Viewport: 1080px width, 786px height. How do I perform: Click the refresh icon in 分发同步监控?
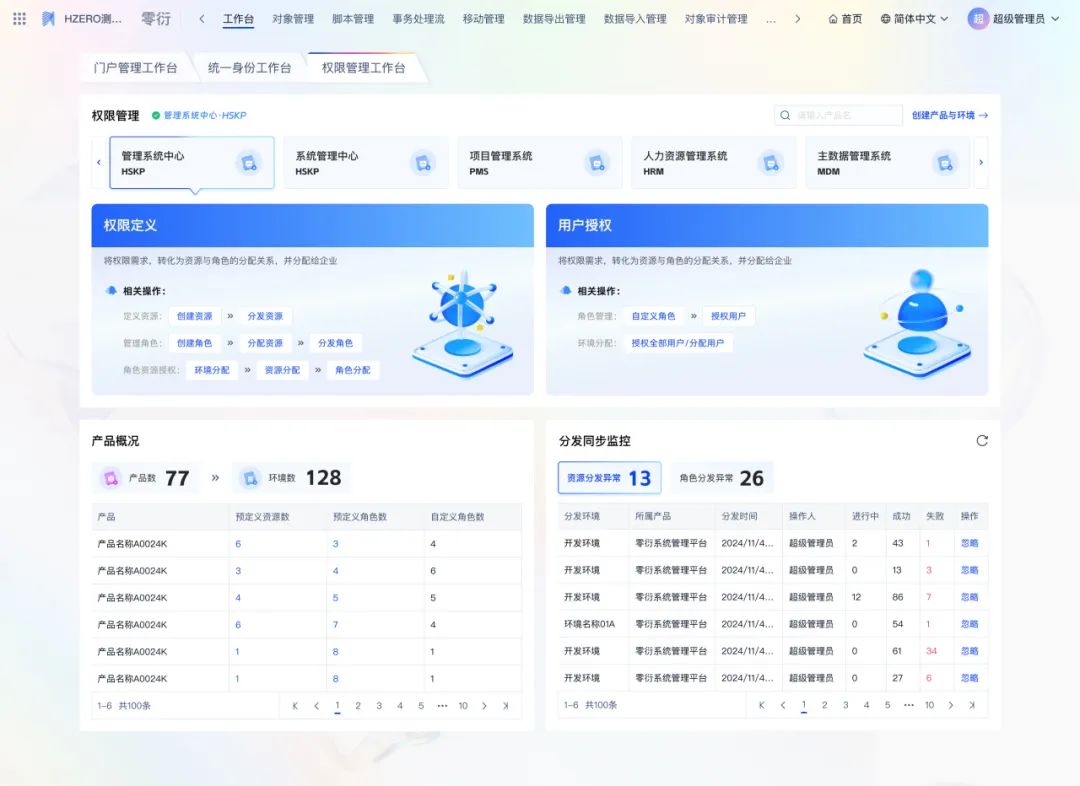click(981, 441)
